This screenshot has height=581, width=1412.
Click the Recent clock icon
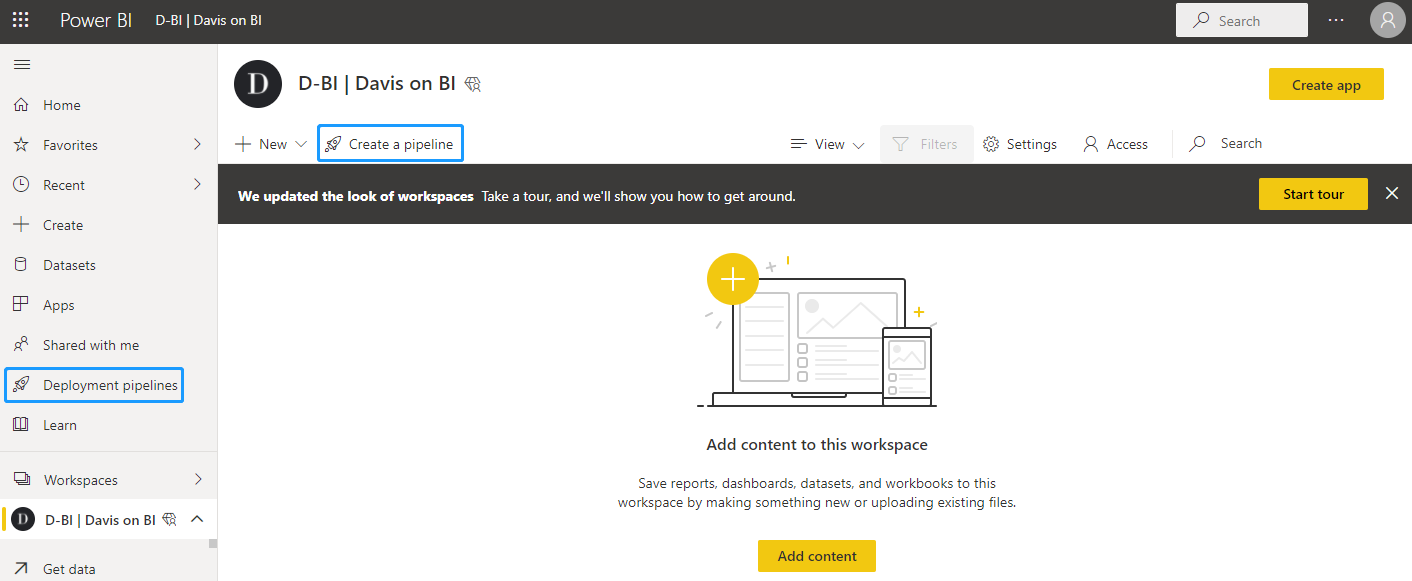[21, 184]
